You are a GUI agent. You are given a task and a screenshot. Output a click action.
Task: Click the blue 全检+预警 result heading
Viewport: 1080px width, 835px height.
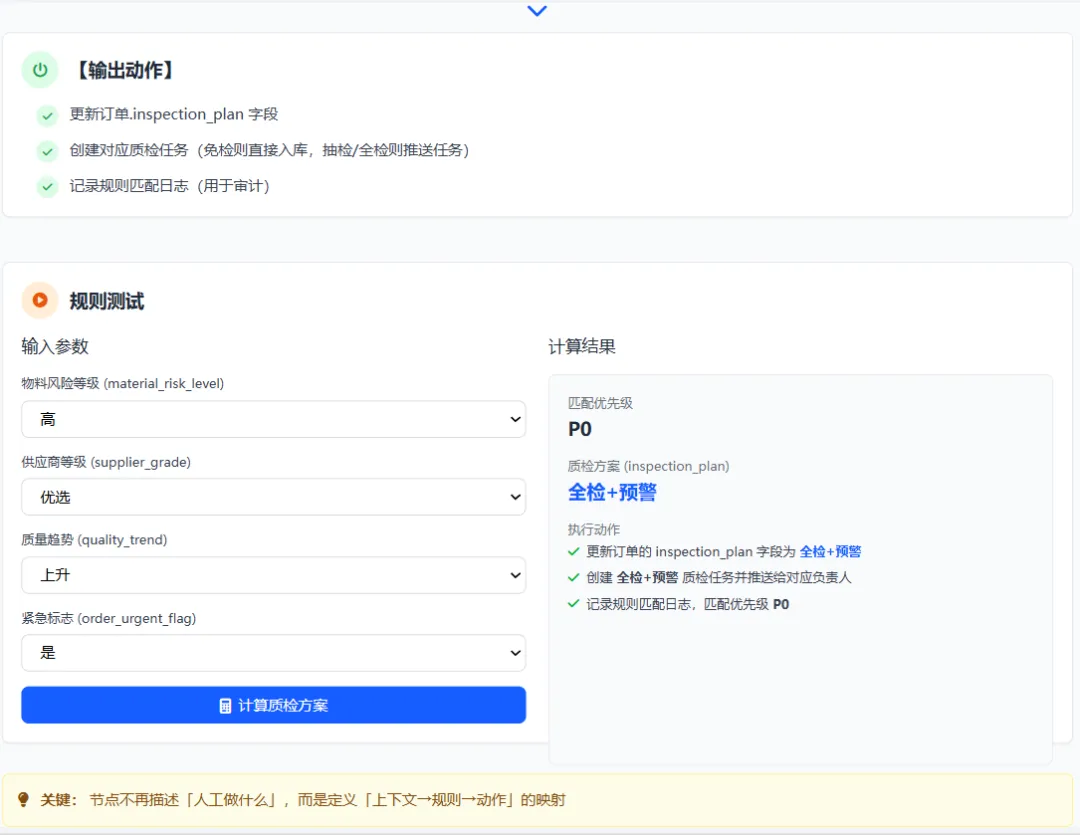[612, 493]
